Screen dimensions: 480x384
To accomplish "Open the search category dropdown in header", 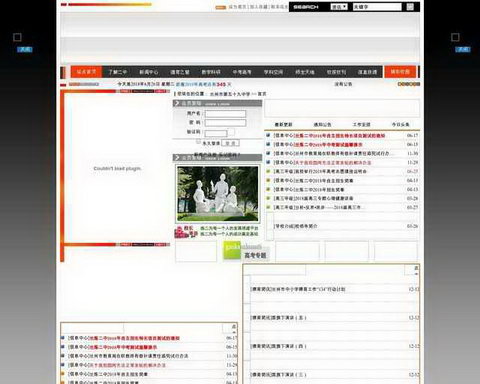I will [339, 7].
